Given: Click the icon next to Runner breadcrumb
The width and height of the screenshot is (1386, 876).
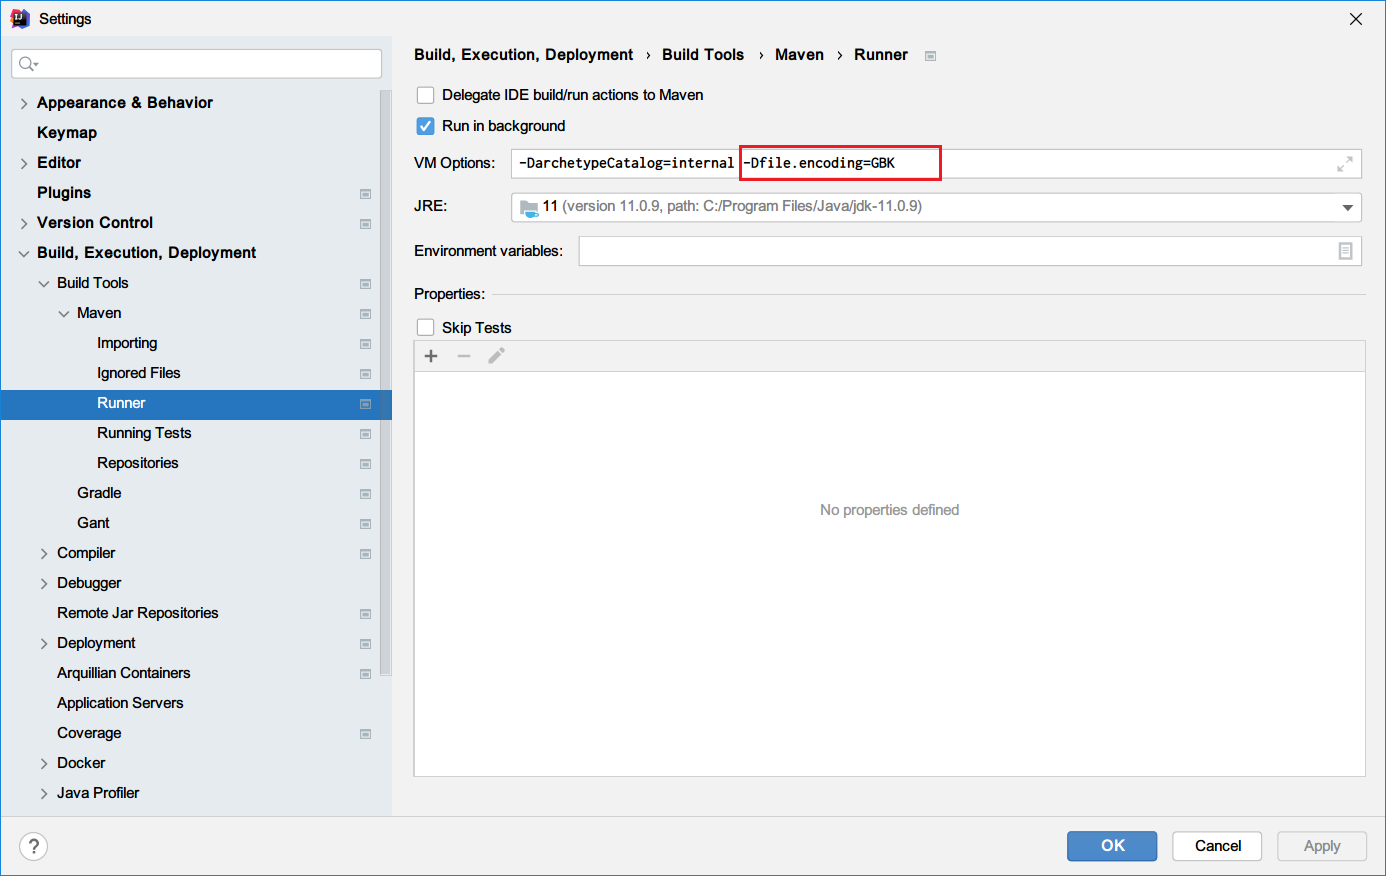Looking at the screenshot, I should coord(930,56).
